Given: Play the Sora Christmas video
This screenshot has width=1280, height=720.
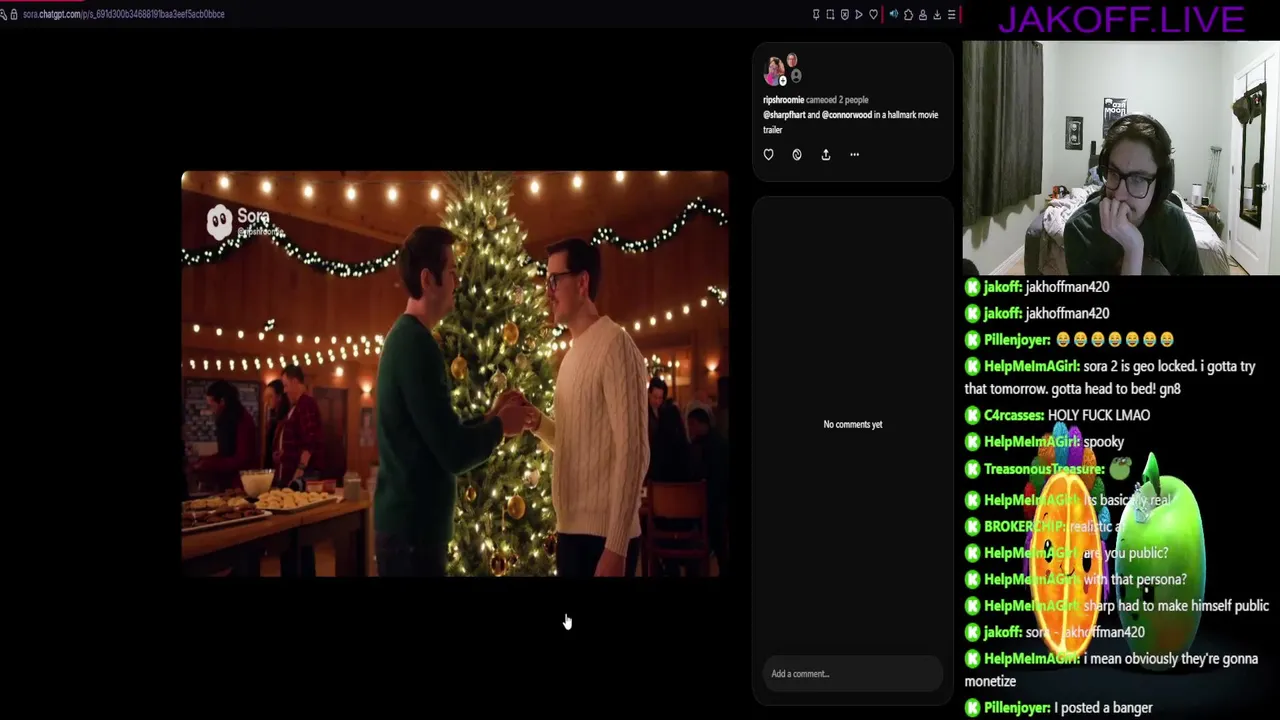Looking at the screenshot, I should (455, 373).
